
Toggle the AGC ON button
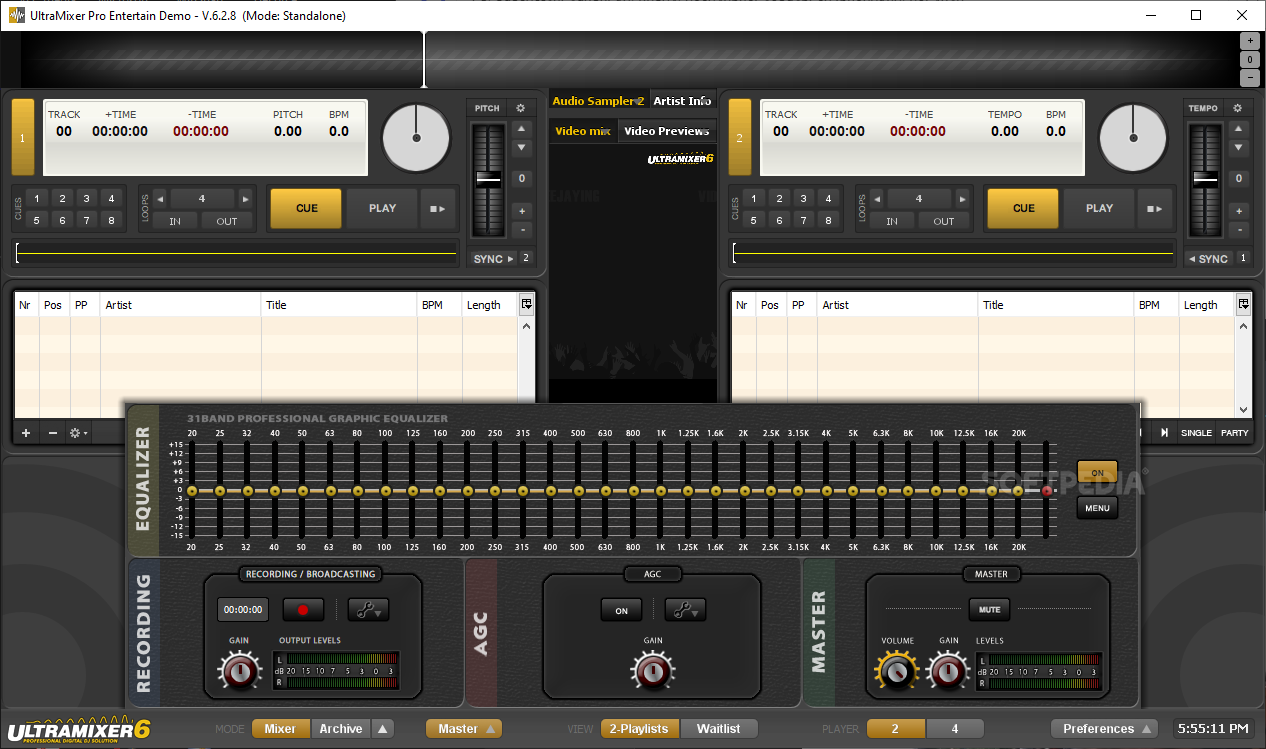point(621,610)
